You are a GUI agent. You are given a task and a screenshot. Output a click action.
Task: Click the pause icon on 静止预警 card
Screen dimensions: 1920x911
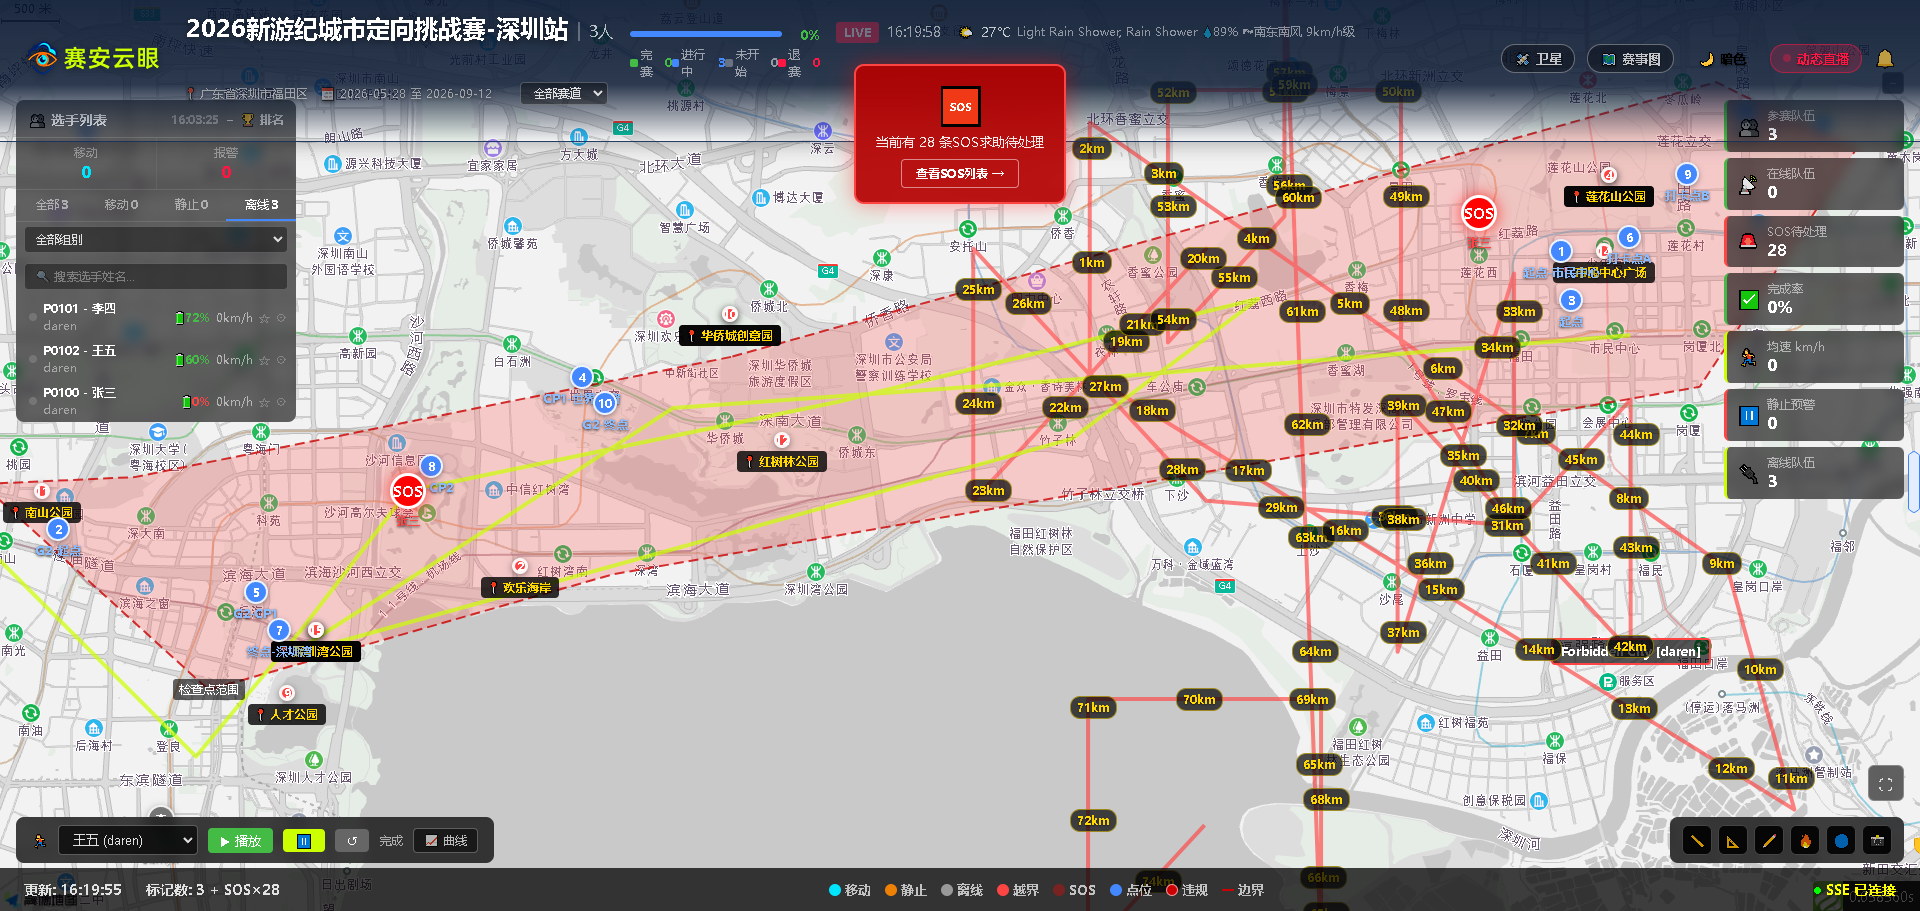[1749, 415]
